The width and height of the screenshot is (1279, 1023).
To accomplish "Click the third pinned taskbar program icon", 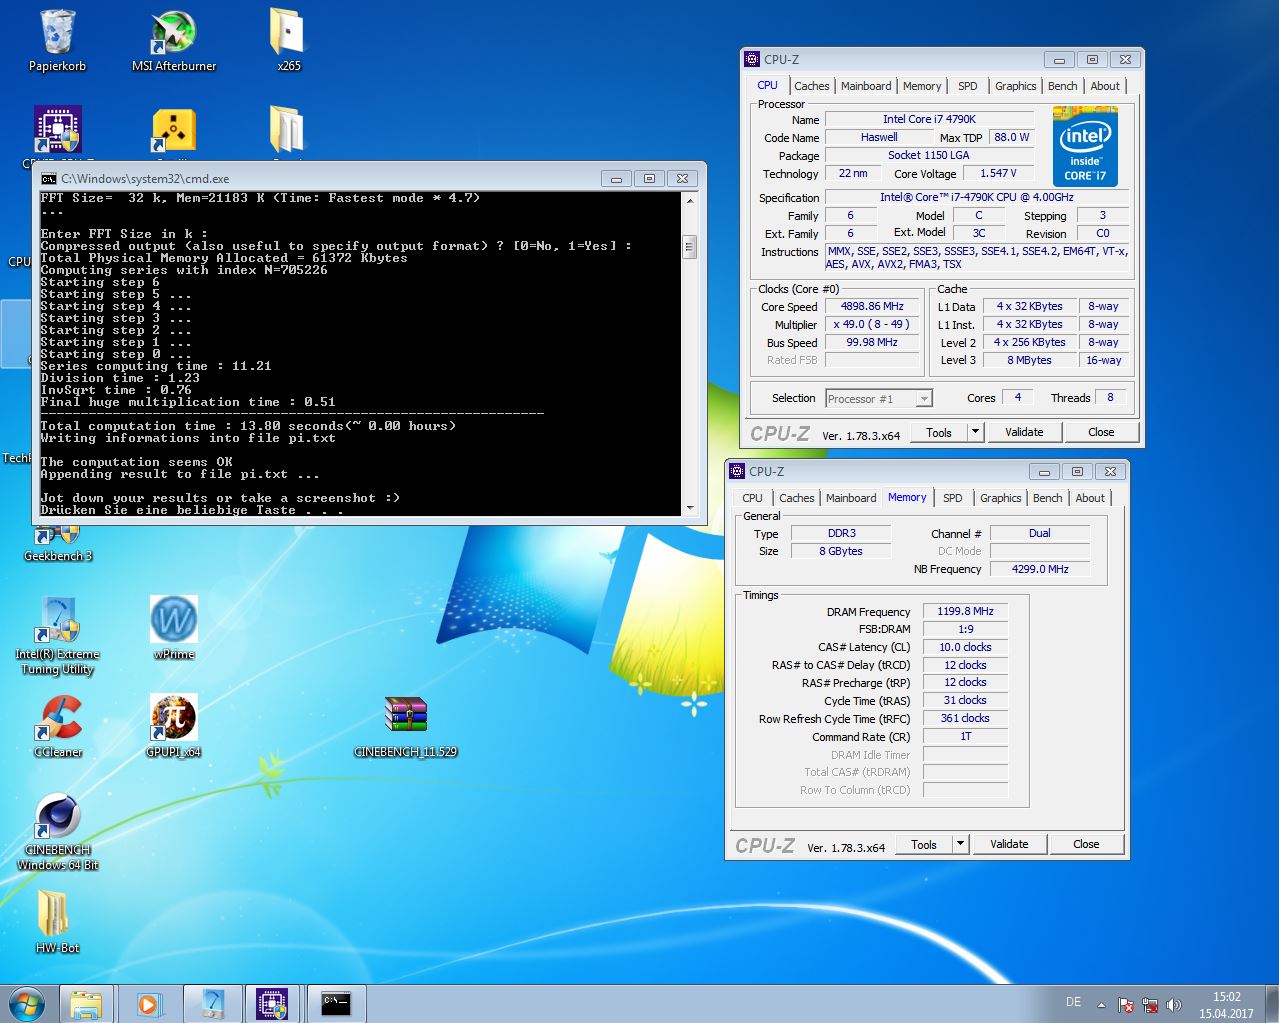I will pyautogui.click(x=212, y=1003).
